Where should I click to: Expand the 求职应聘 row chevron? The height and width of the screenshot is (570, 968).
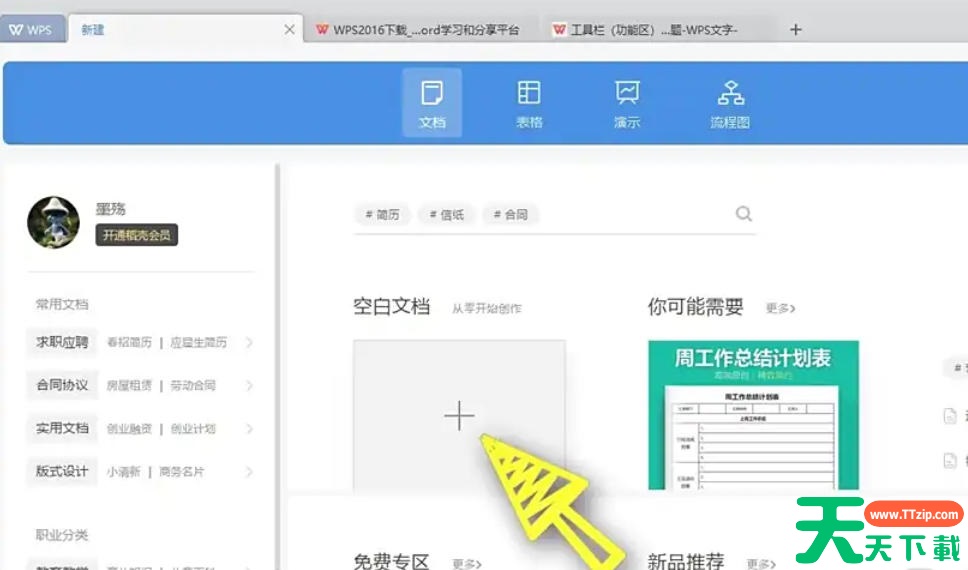[249, 342]
